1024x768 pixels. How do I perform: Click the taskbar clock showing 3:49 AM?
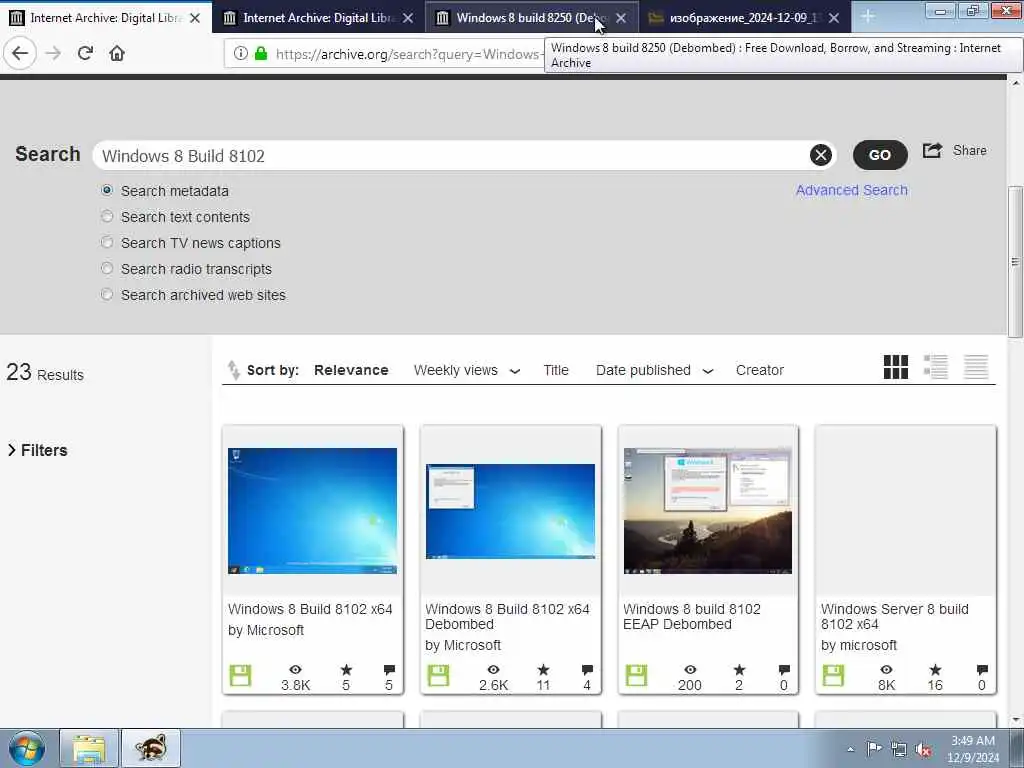point(972,749)
